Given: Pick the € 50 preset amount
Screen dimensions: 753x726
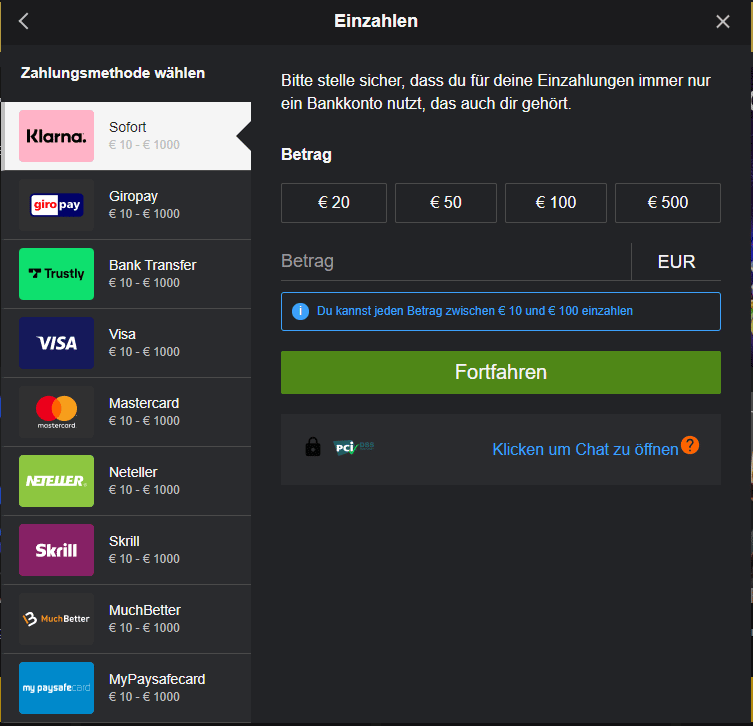Looking at the screenshot, I should tap(446, 203).
